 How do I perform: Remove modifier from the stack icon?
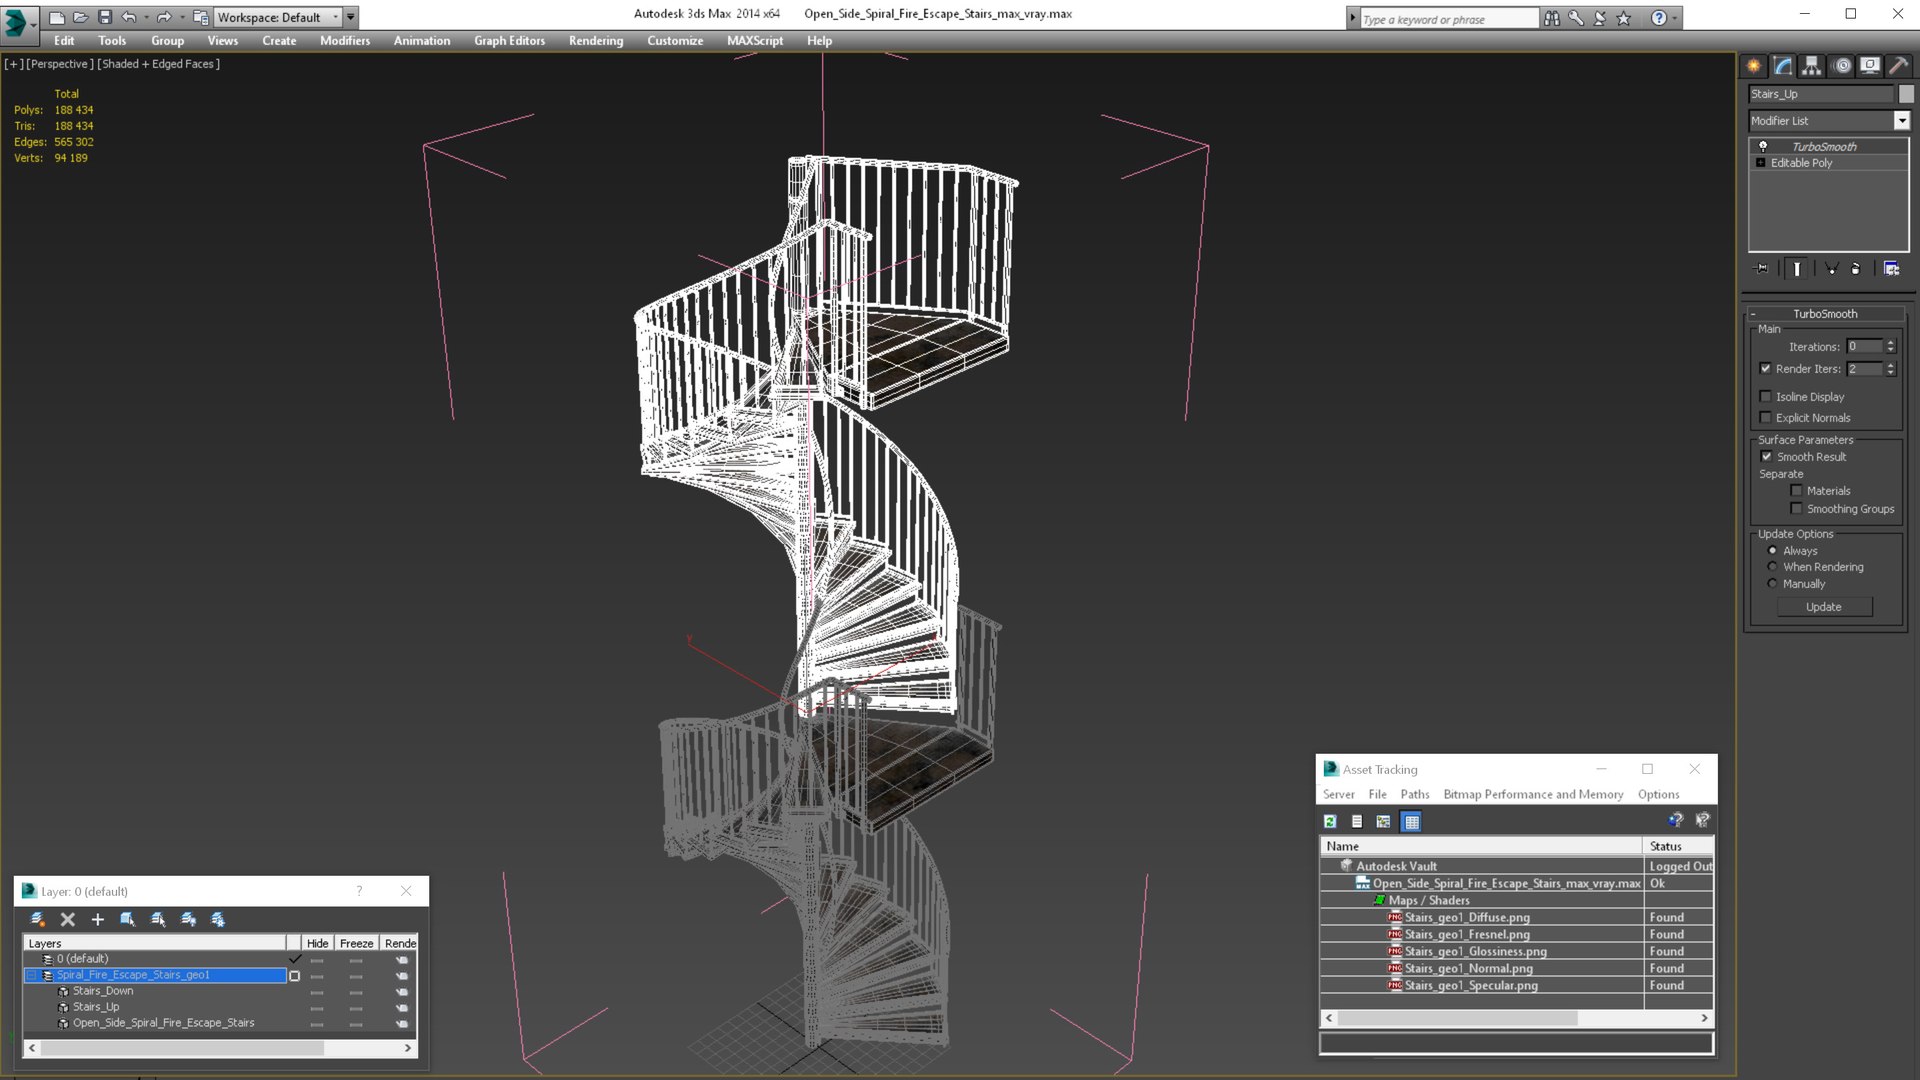click(x=1856, y=268)
